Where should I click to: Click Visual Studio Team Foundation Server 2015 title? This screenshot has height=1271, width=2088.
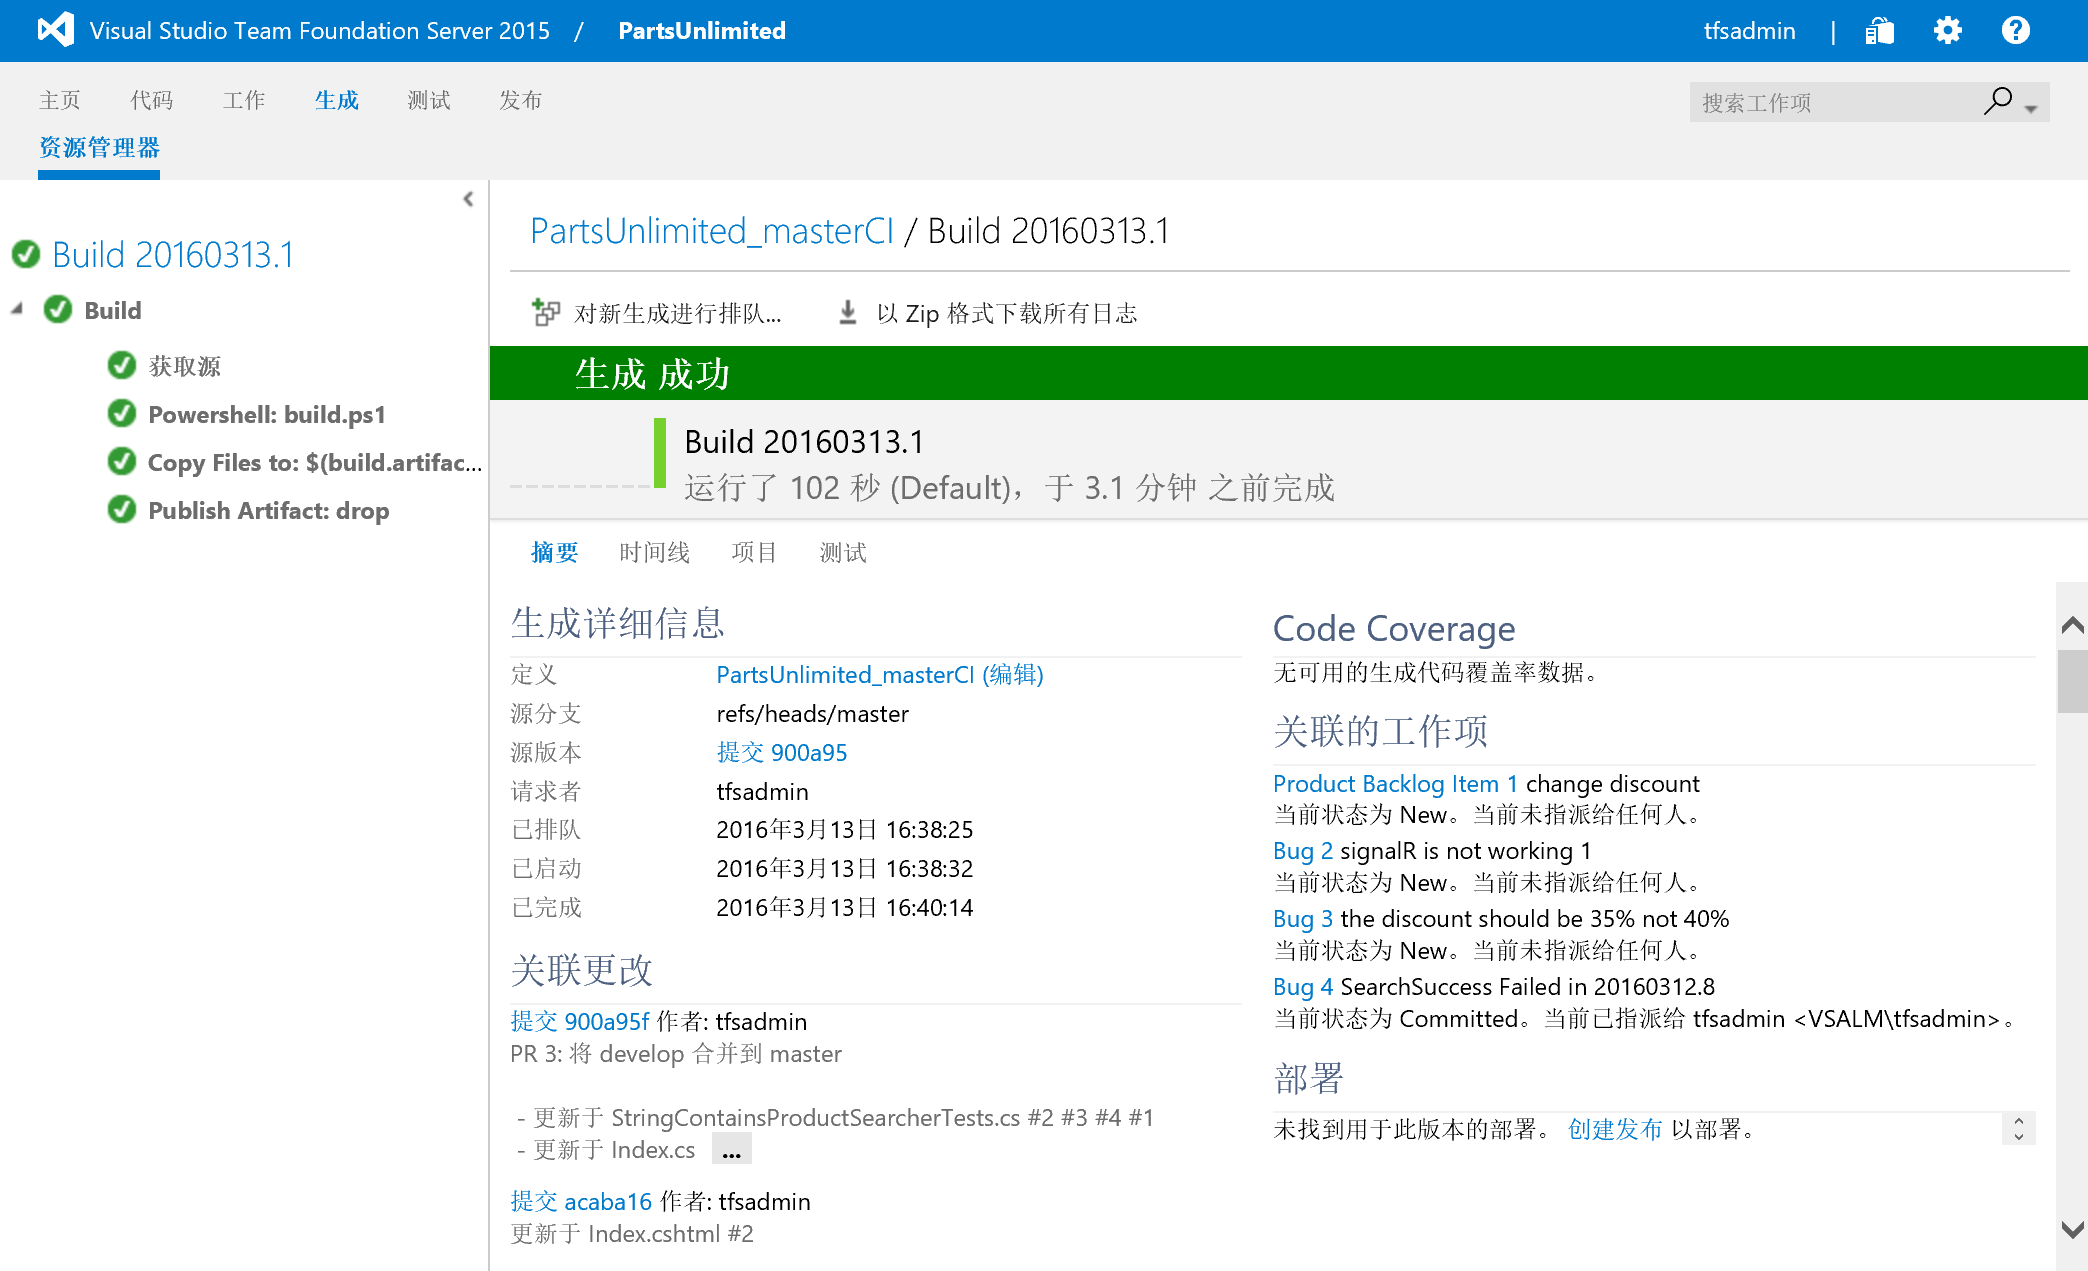click(x=319, y=31)
